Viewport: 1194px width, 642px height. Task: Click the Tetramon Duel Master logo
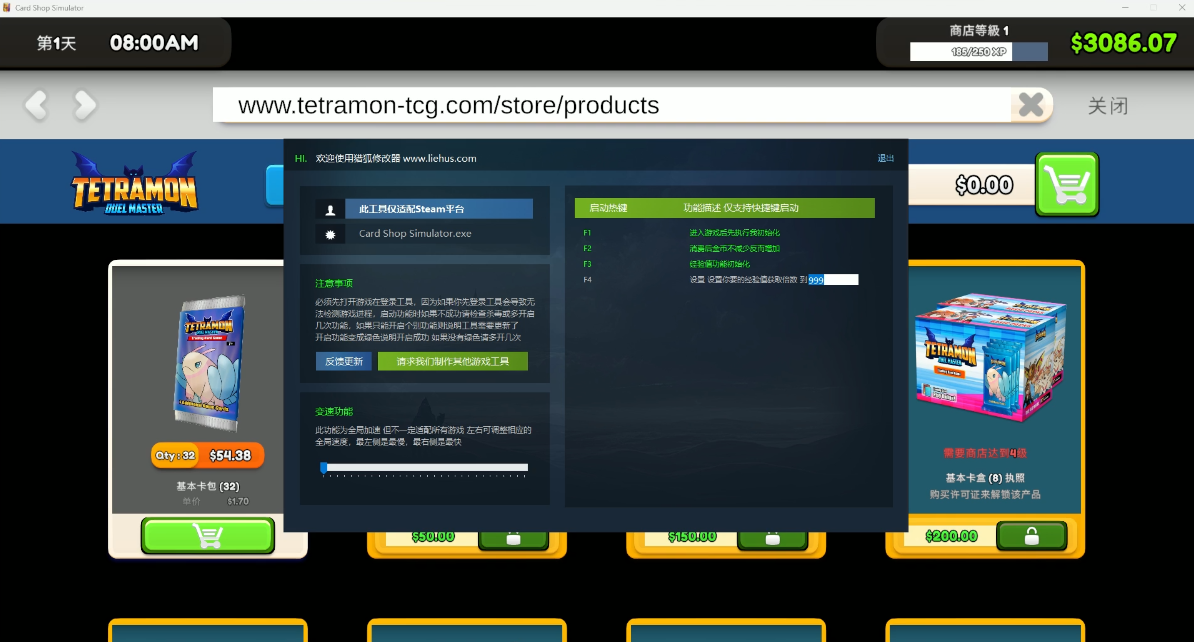coord(135,183)
